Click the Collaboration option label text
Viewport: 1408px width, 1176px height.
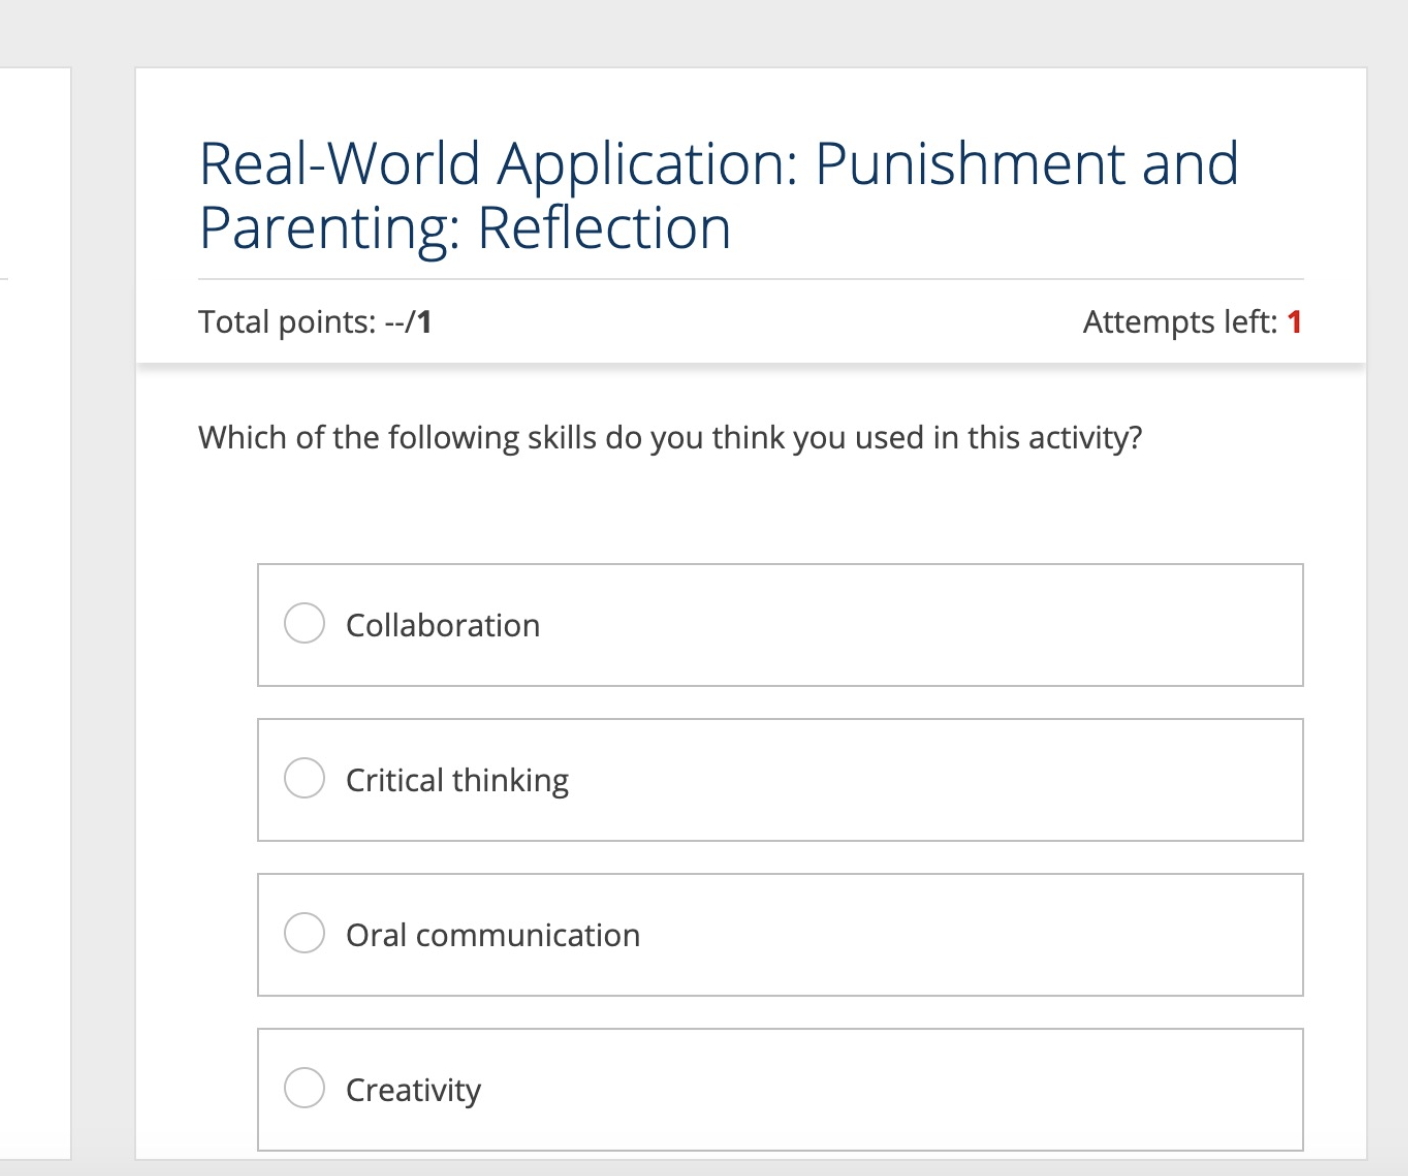(x=442, y=624)
